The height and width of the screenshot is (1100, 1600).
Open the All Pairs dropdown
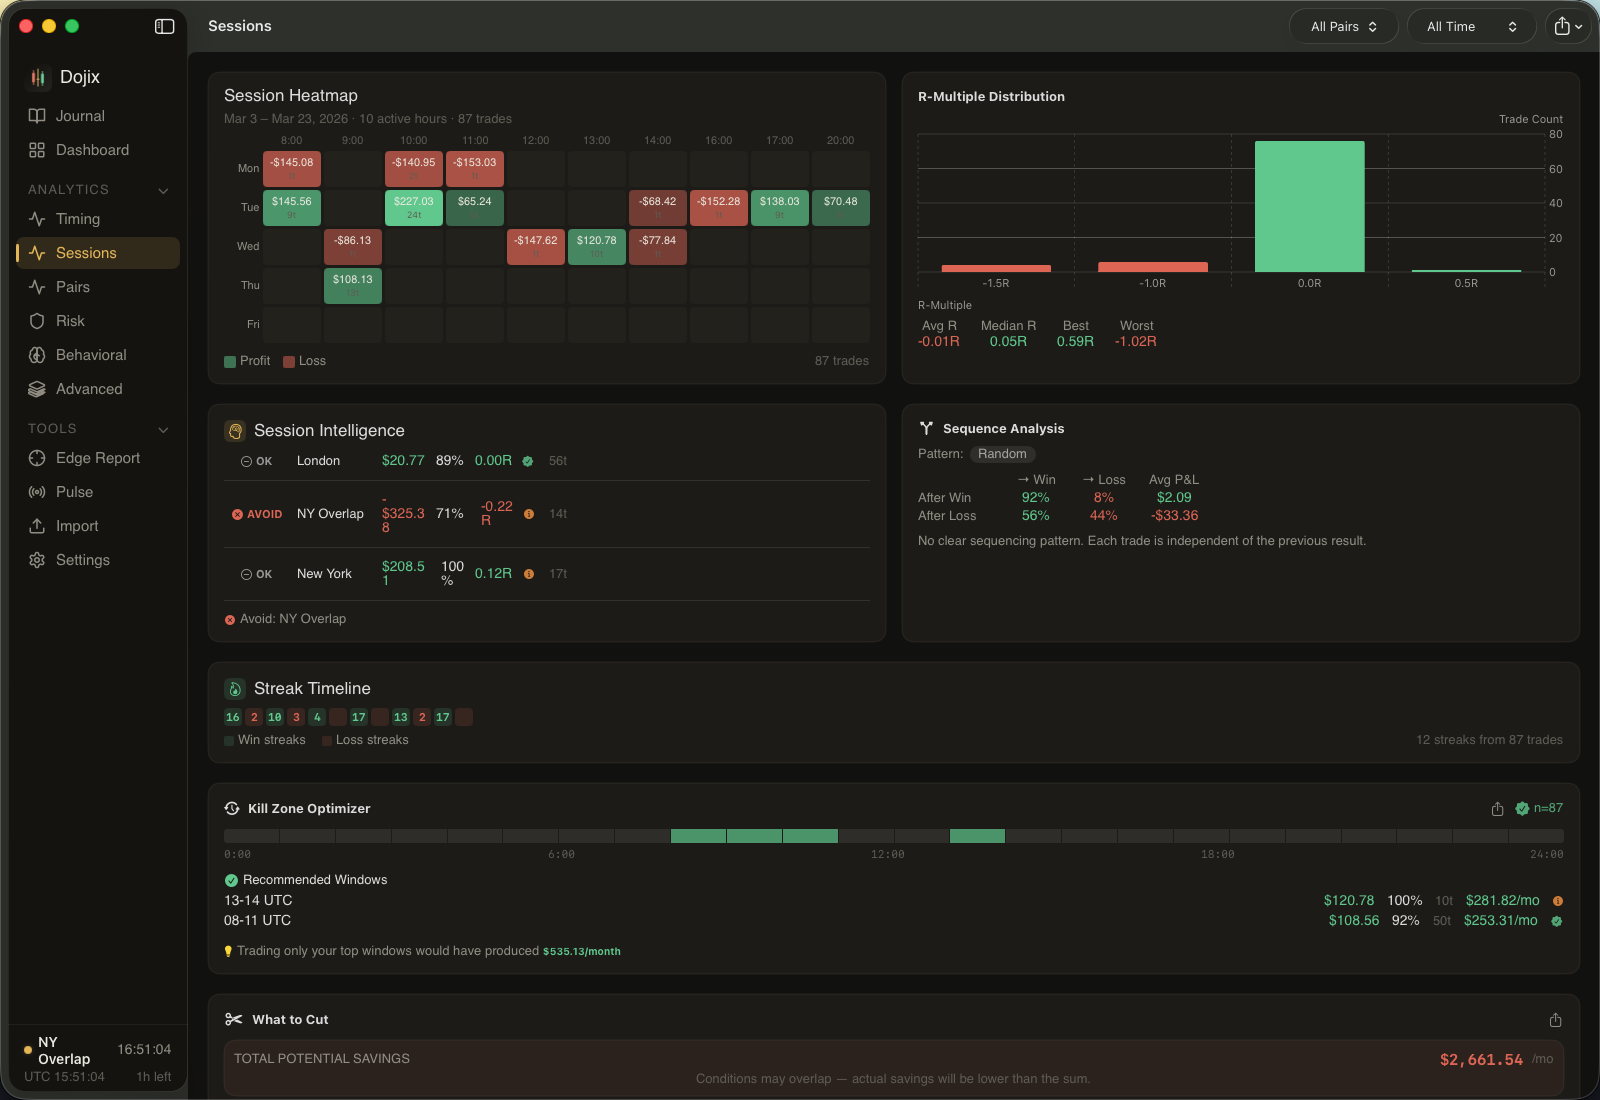point(1343,26)
